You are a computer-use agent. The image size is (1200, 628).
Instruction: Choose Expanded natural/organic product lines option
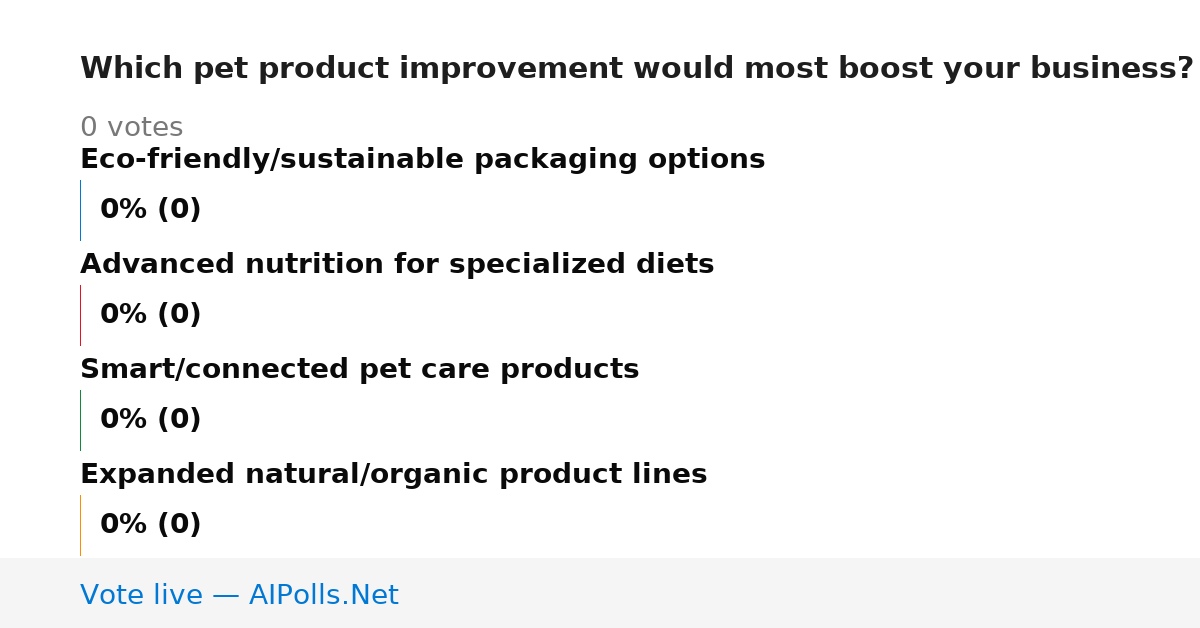[x=393, y=475]
